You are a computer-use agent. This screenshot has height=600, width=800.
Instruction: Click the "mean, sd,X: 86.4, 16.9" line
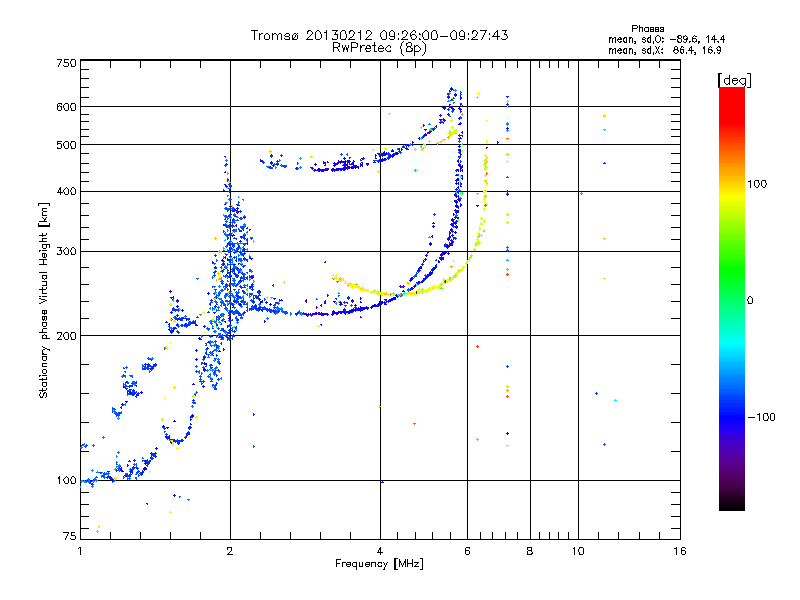tap(664, 50)
